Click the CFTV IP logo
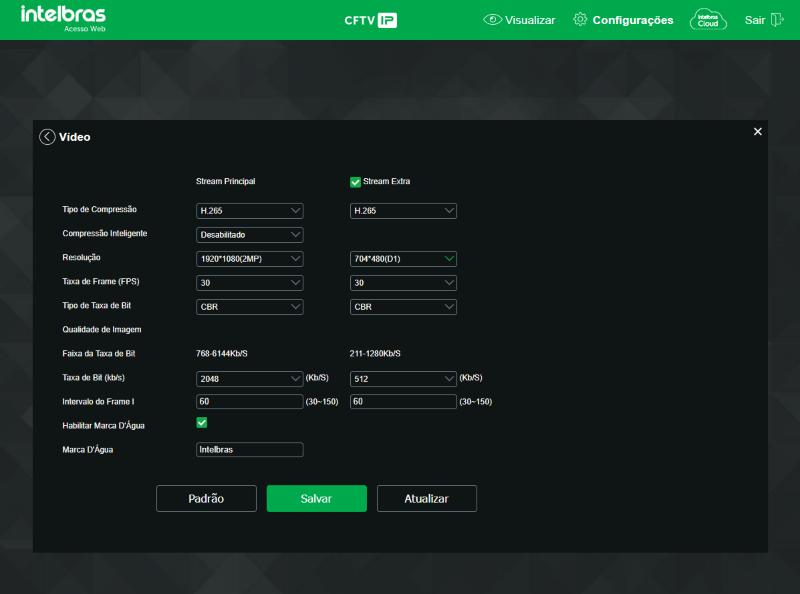Screen dimensions: 800x594 [371, 20]
